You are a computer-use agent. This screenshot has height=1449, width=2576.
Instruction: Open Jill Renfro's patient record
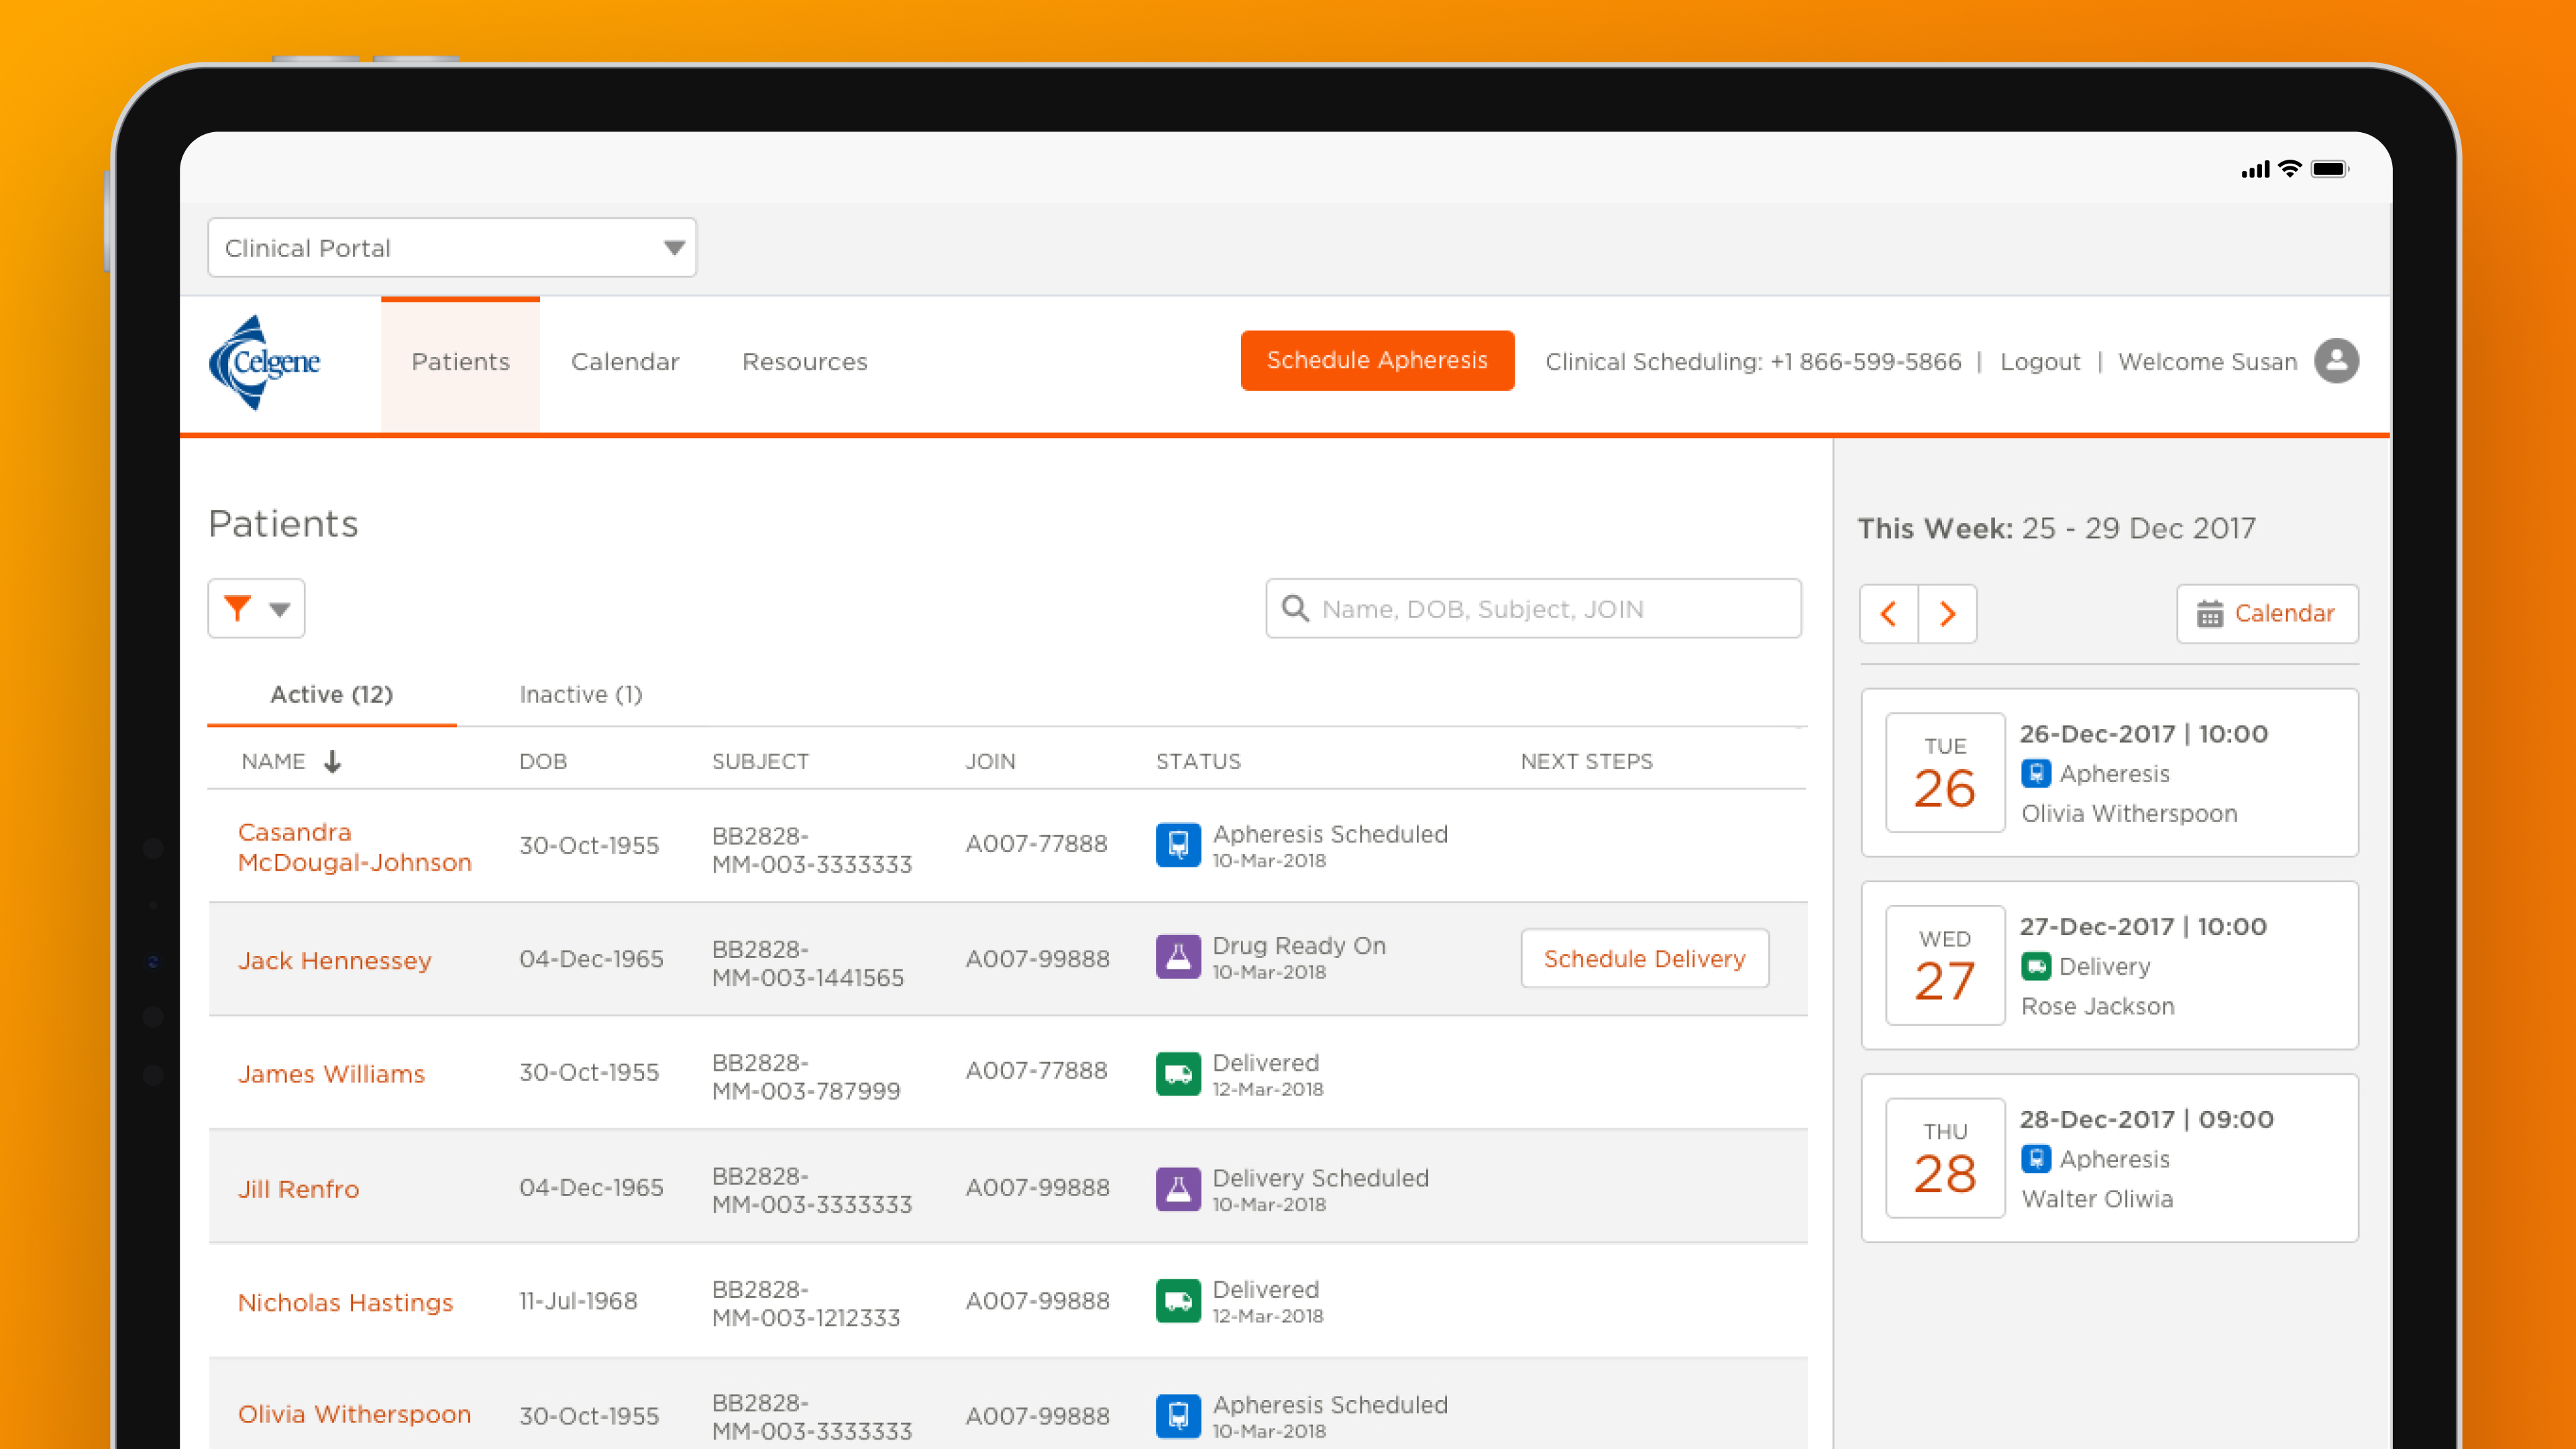[298, 1189]
